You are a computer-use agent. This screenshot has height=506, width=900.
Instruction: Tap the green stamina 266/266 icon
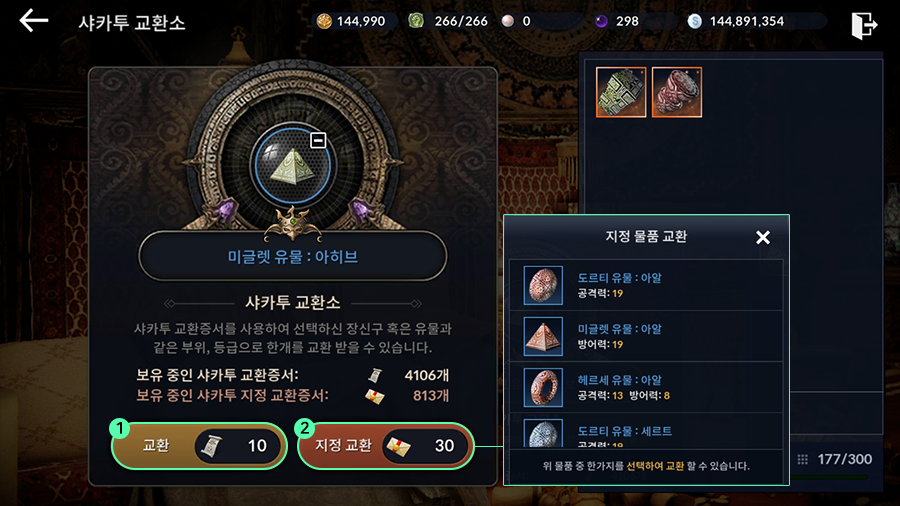pos(416,21)
